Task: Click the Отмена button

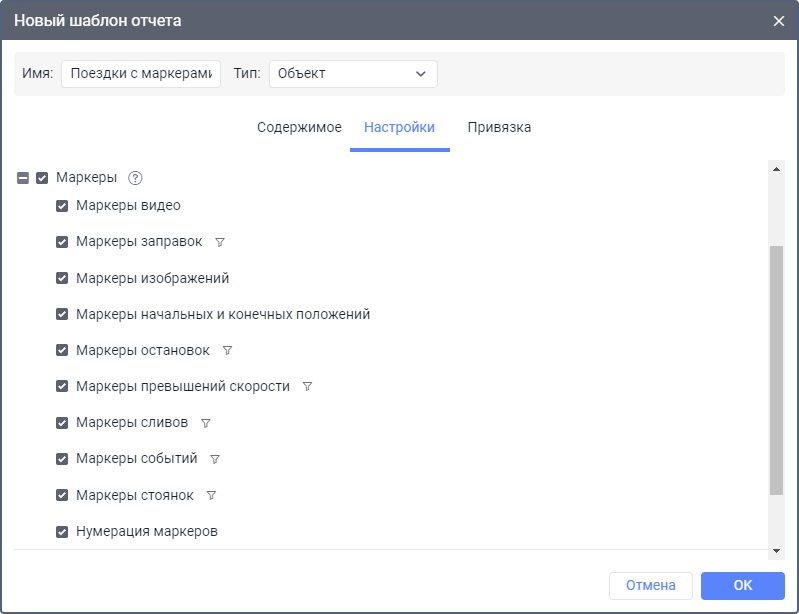Action: click(650, 586)
